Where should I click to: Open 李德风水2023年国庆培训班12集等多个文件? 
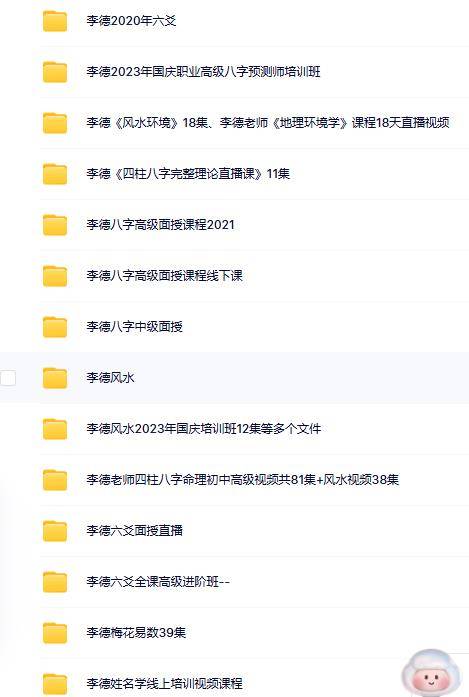[204, 429]
